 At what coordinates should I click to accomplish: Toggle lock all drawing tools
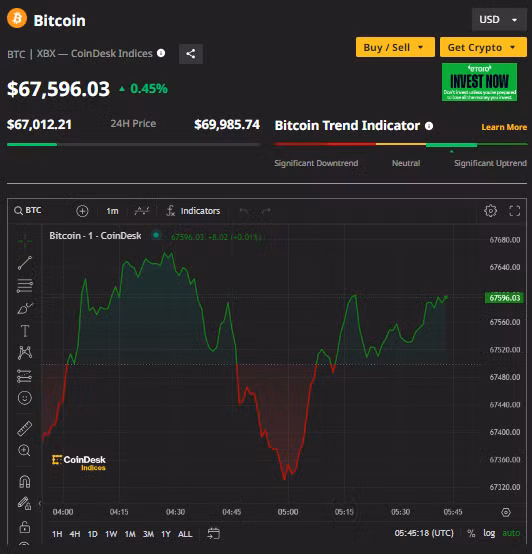[x=24, y=527]
